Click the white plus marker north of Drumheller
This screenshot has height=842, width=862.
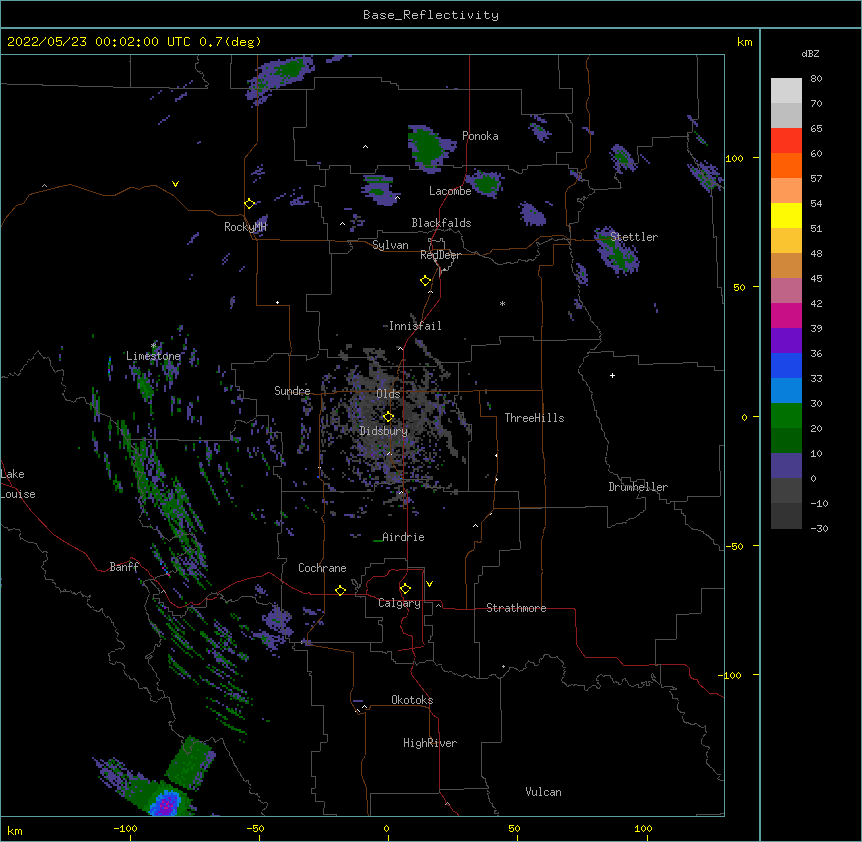click(x=612, y=375)
